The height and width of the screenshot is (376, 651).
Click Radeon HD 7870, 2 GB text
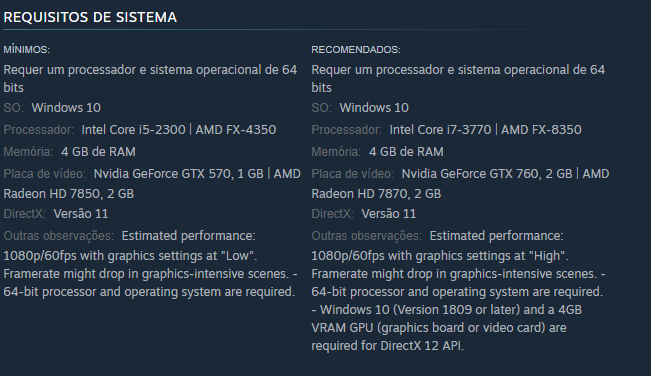(376, 193)
